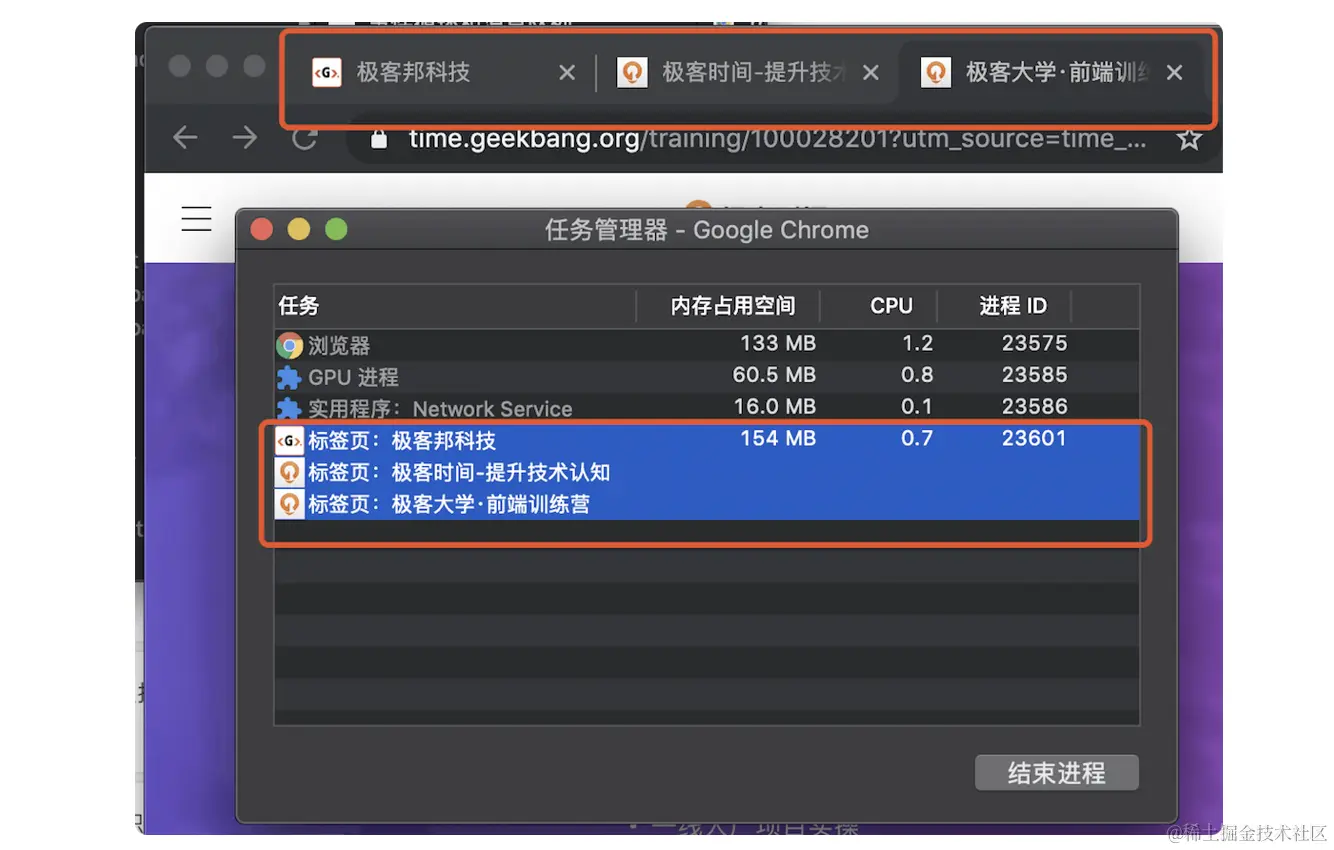Click the CPU value 1.2

(x=917, y=343)
